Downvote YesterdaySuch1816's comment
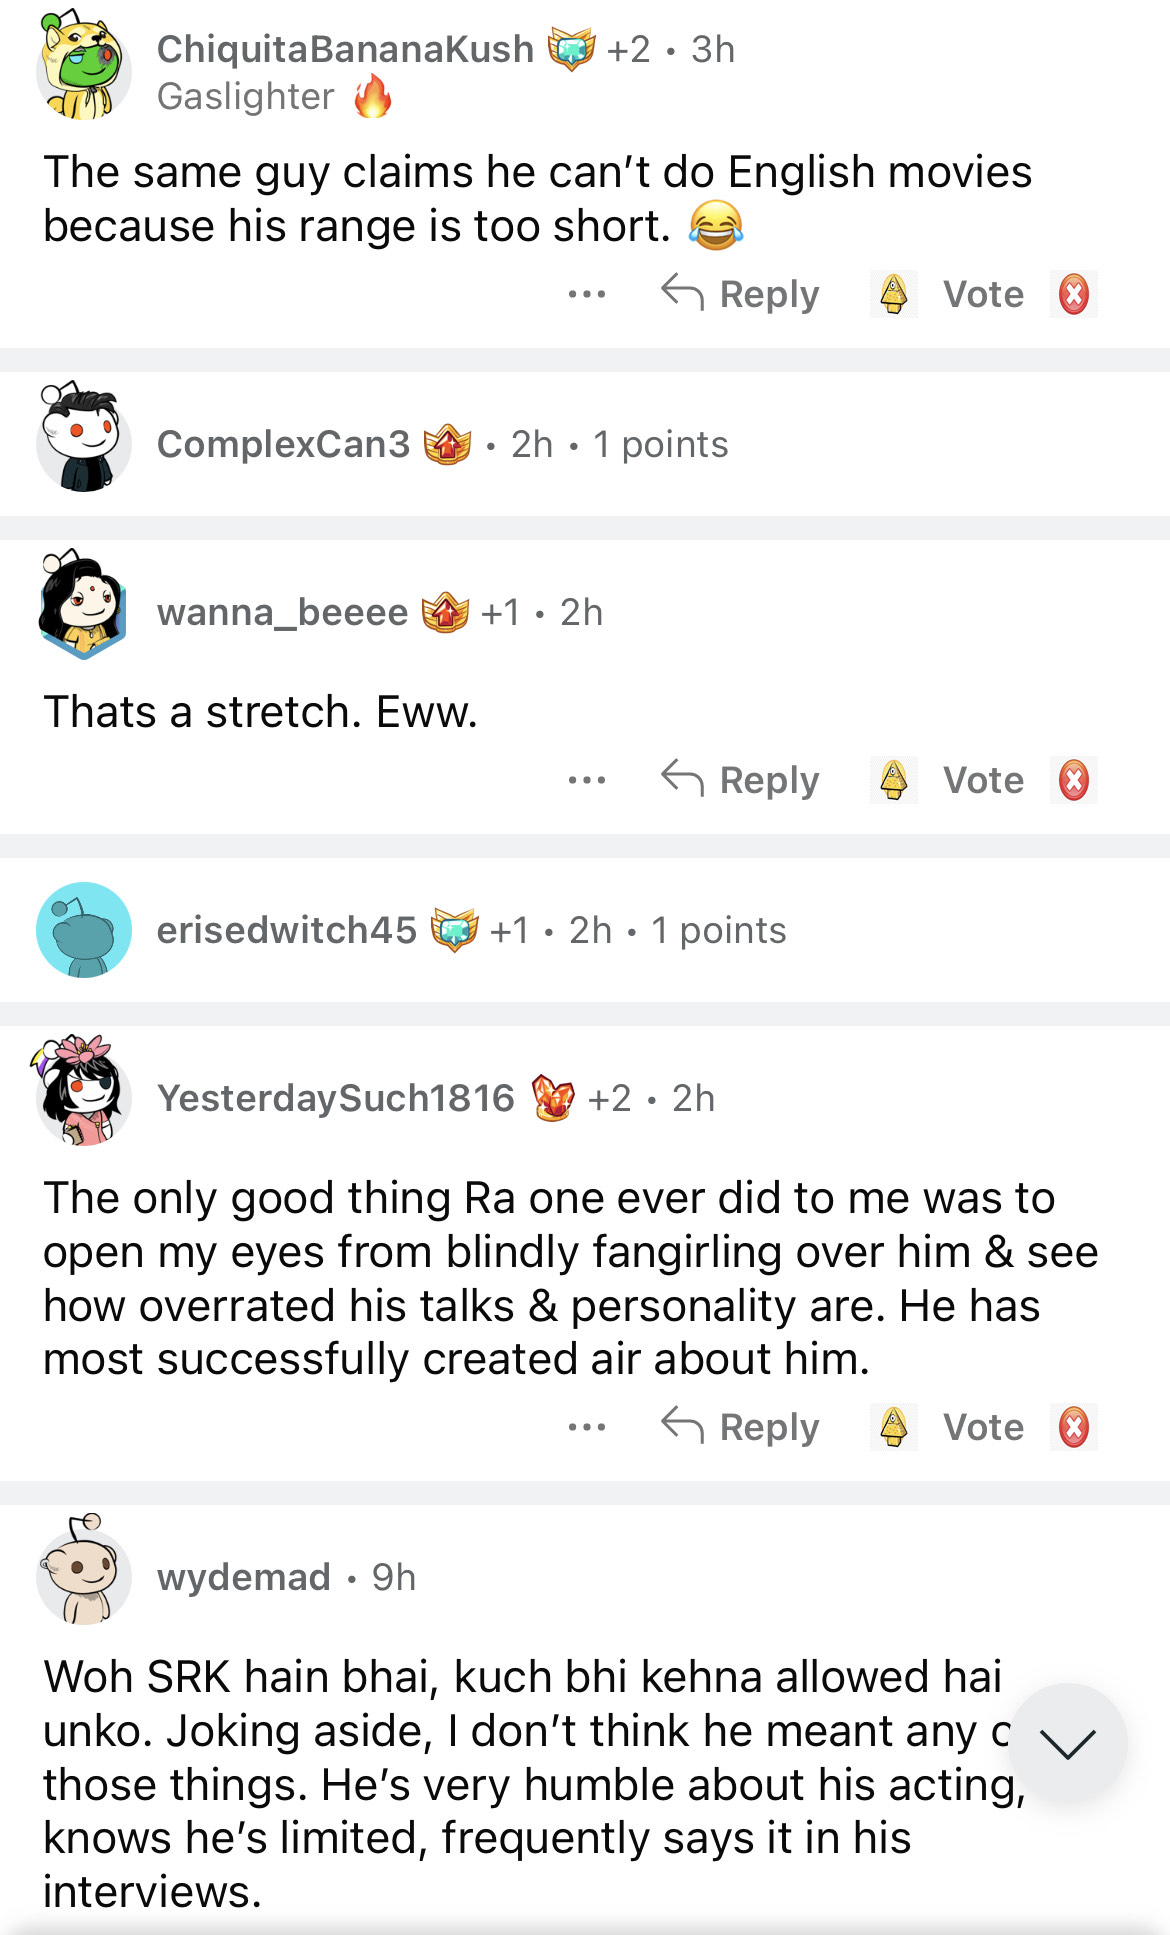The height and width of the screenshot is (1935, 1170). click(1073, 1427)
